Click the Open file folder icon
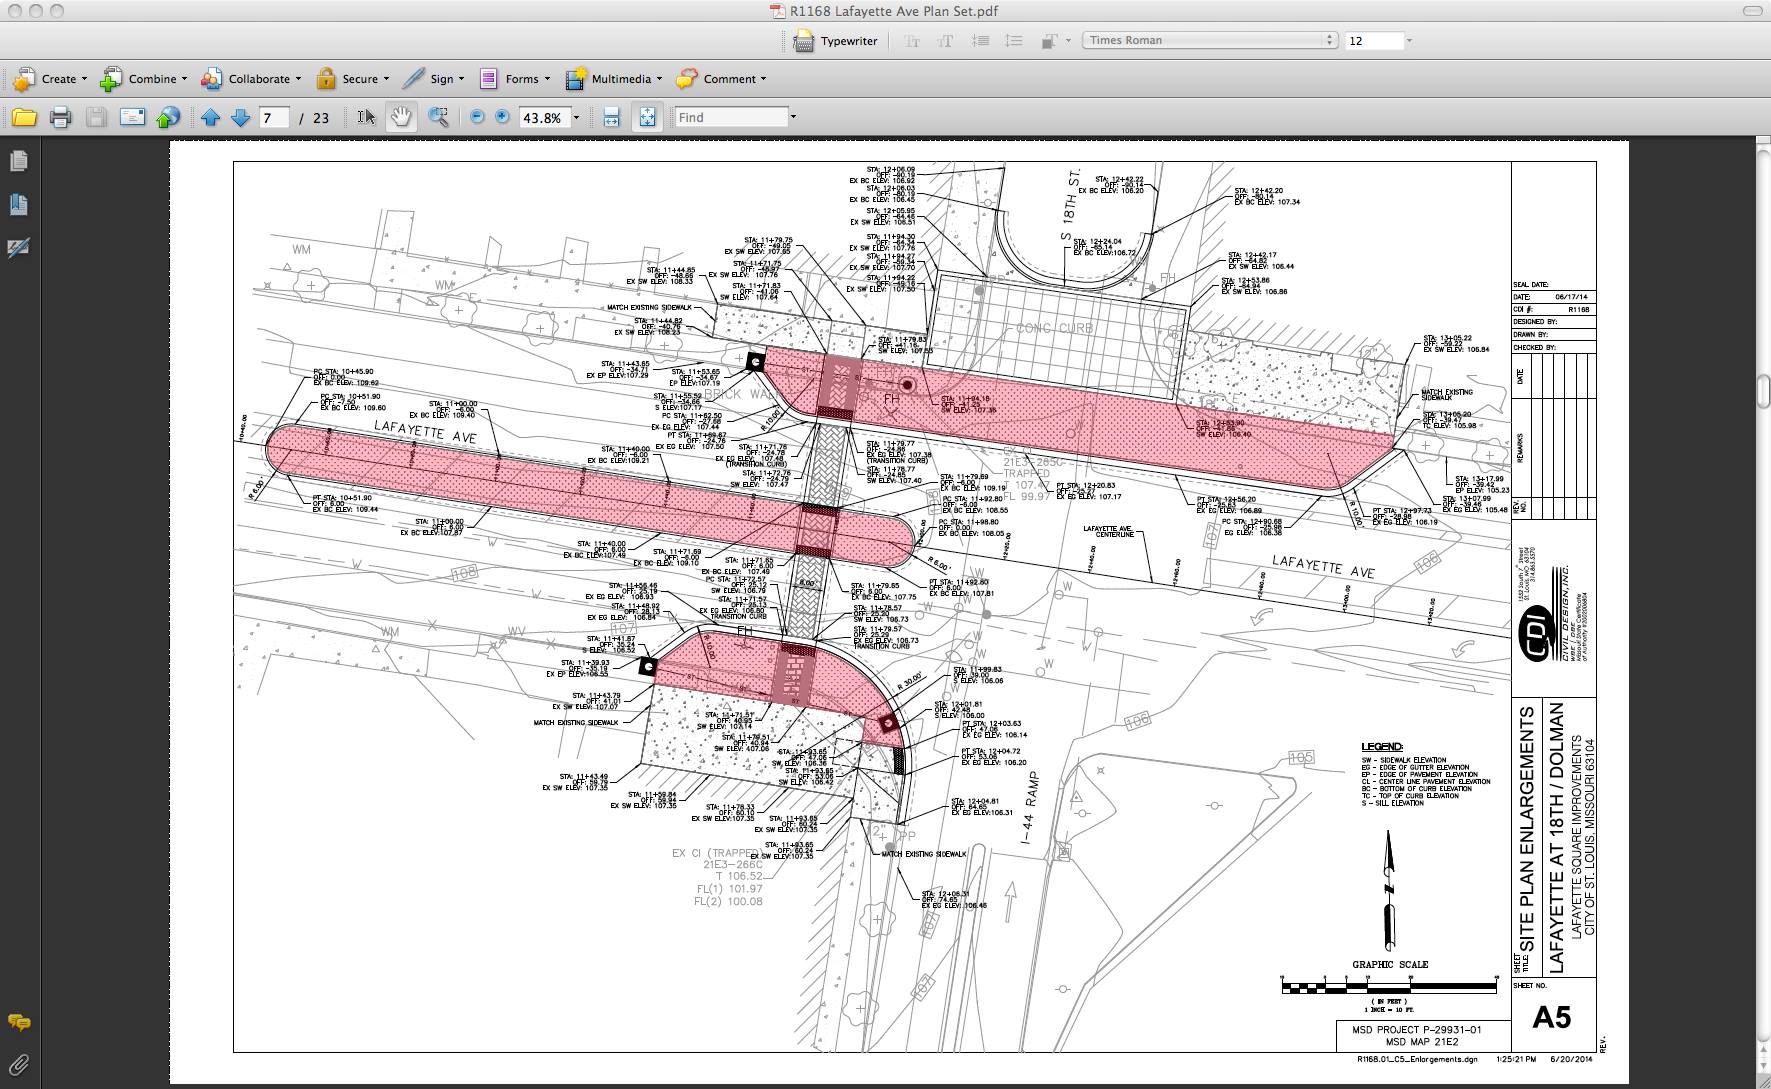Viewport: 1771px width, 1089px height. click(x=24, y=118)
